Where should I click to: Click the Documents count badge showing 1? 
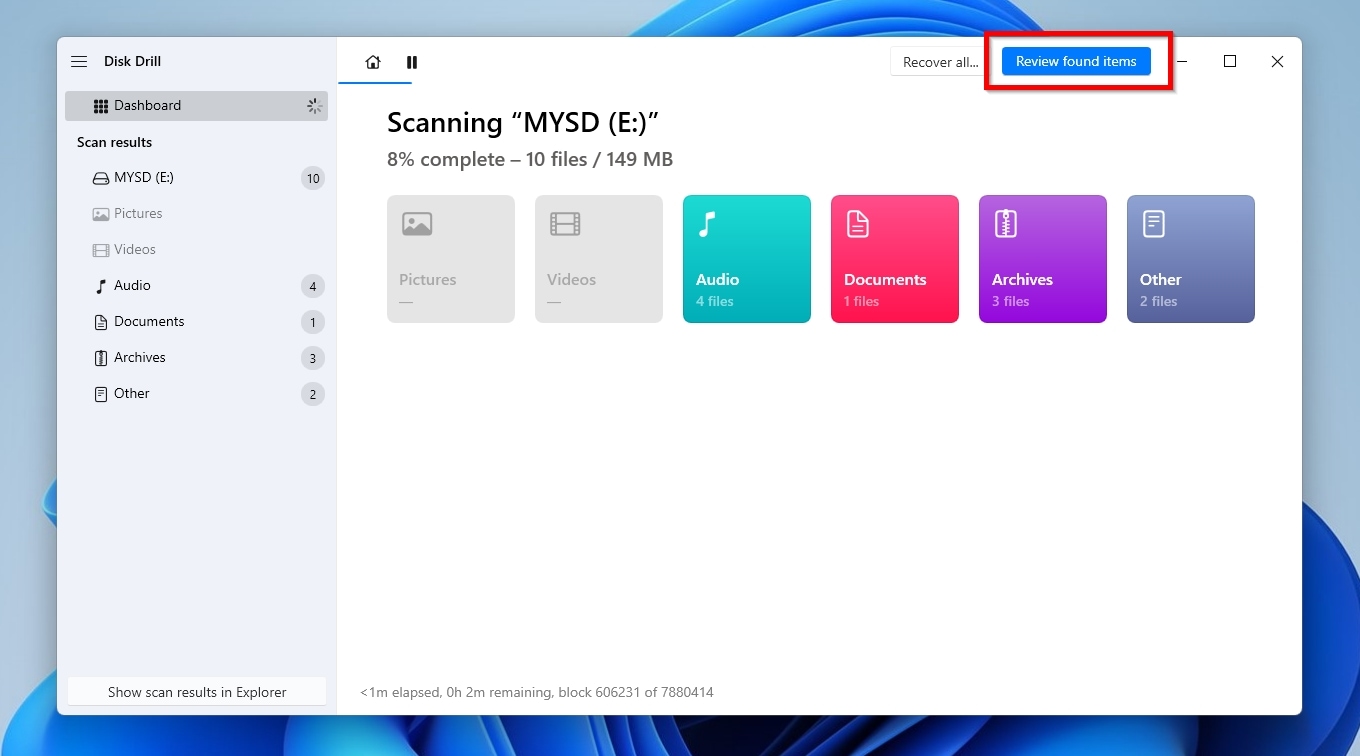[x=313, y=323]
